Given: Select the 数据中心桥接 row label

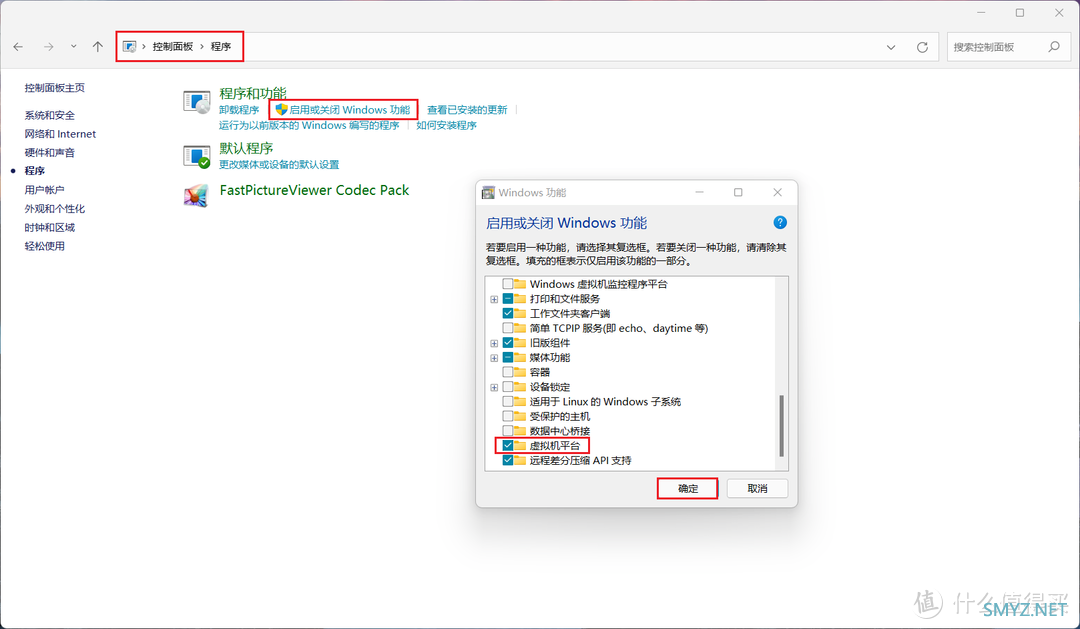Looking at the screenshot, I should [559, 431].
